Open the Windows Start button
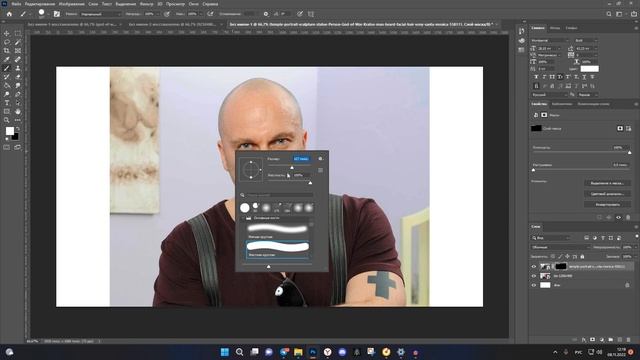This screenshot has height=360, width=640. pyautogui.click(x=224, y=352)
